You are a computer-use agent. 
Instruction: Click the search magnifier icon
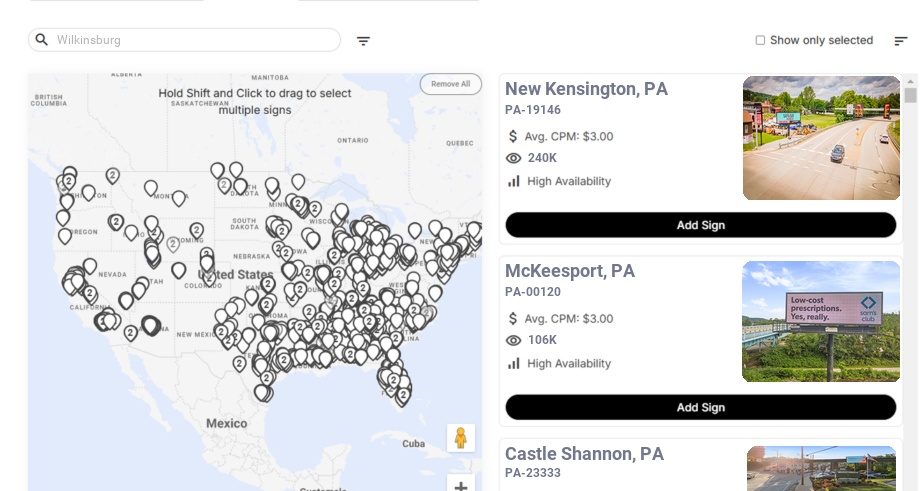[x=42, y=40]
